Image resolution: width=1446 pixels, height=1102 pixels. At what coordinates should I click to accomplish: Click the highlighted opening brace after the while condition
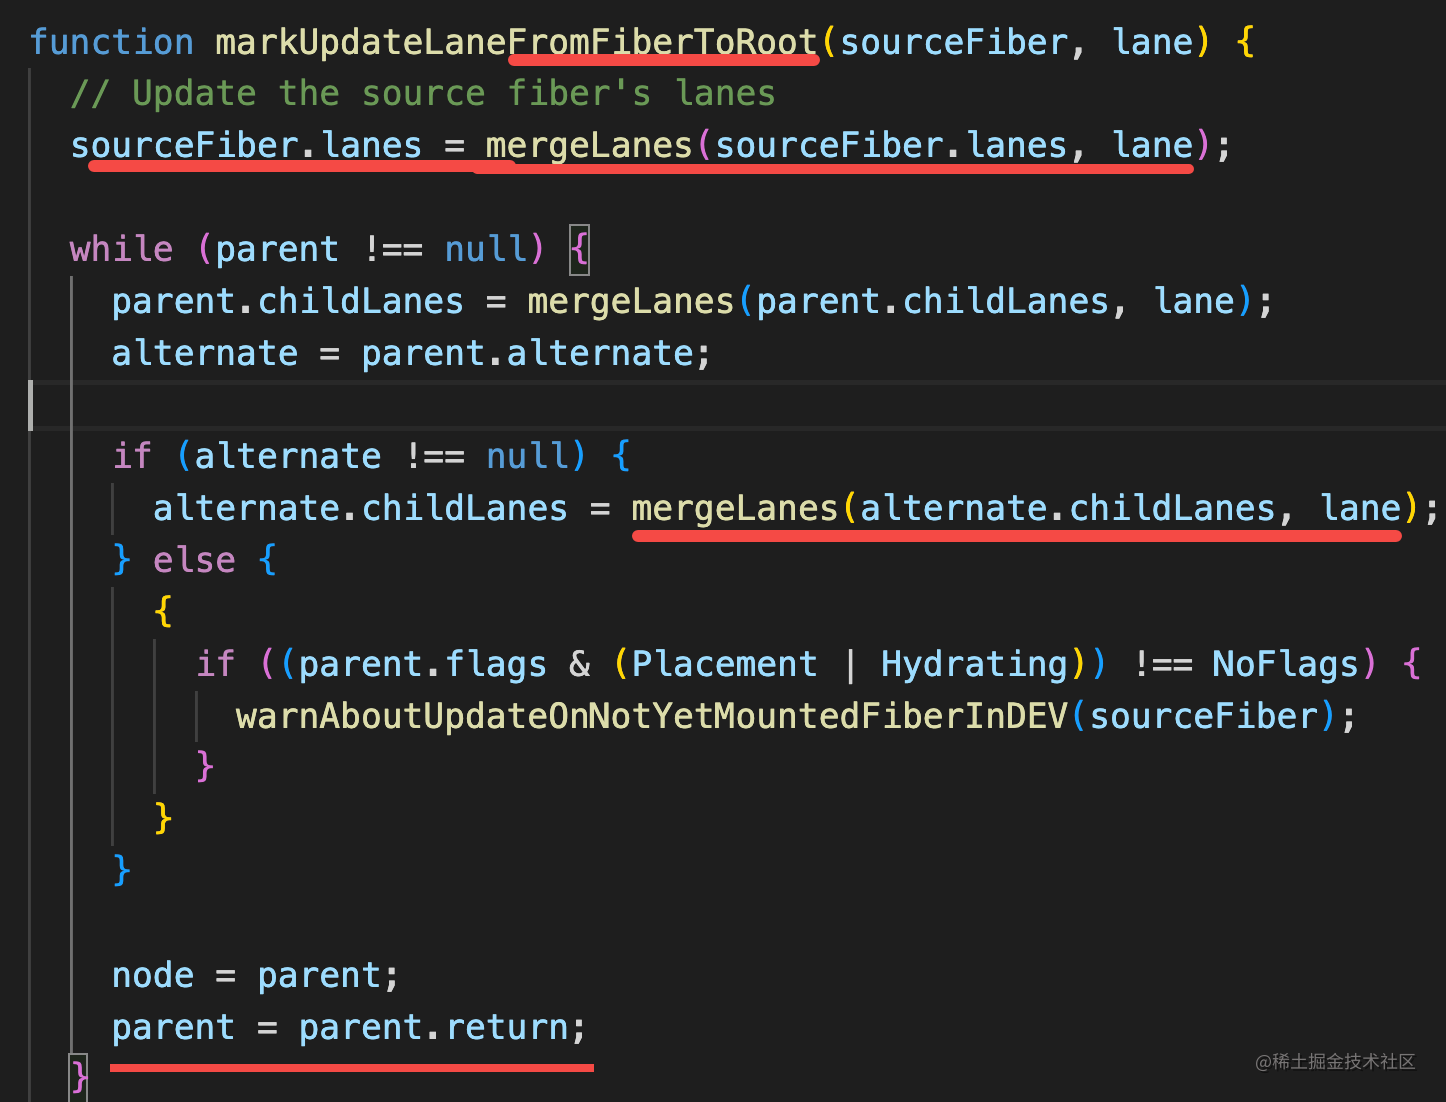(x=579, y=249)
